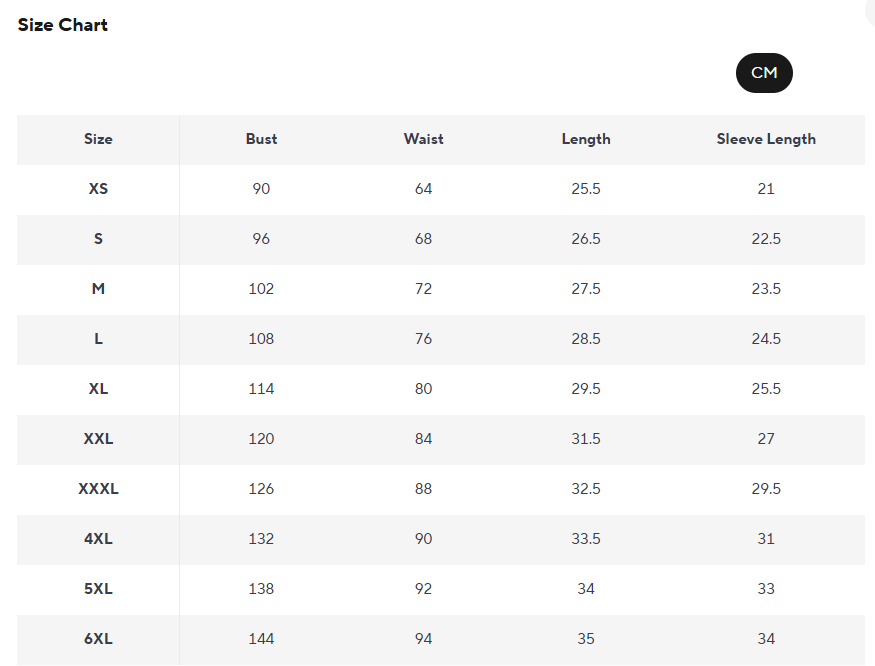
Task: Click the Waist column header
Action: point(423,139)
